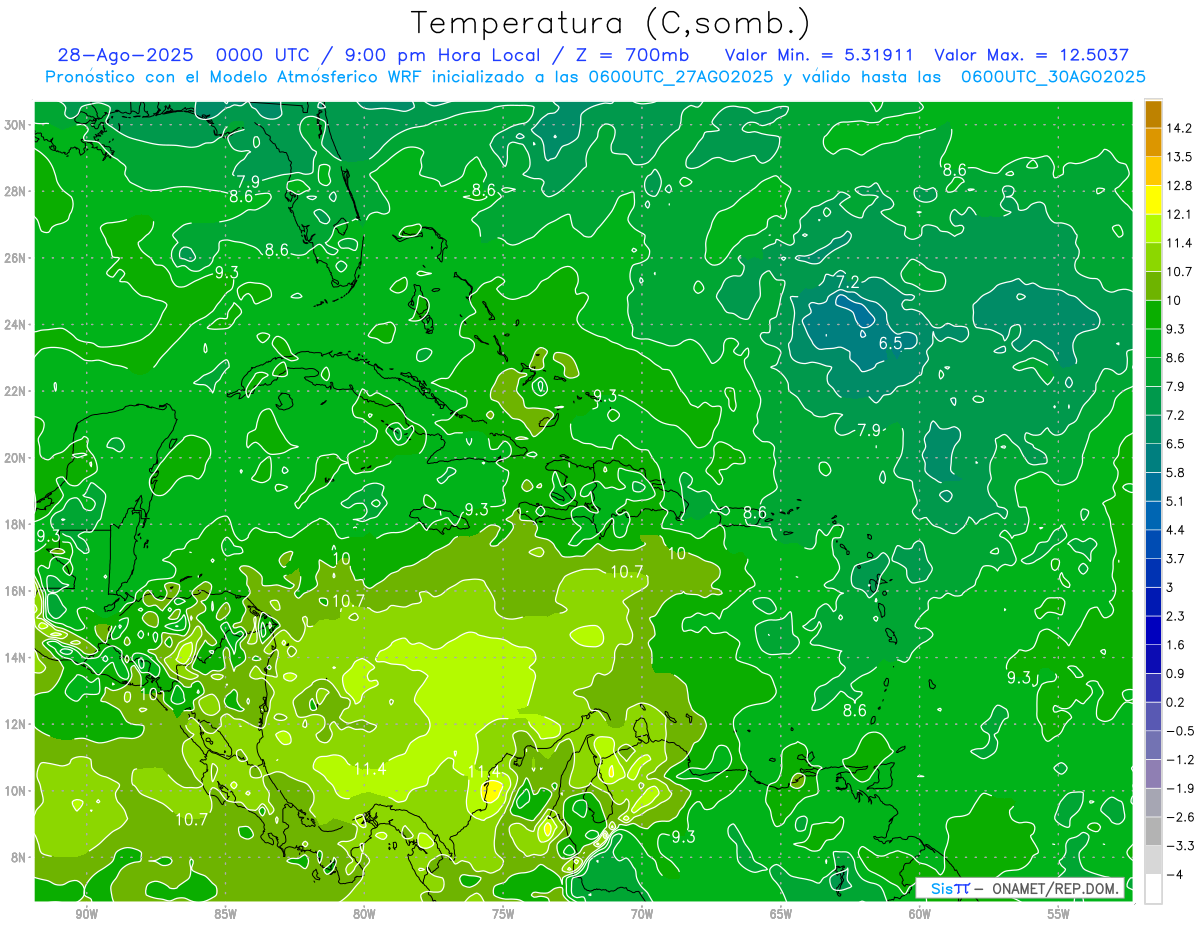Click the longitude axis label '80W'
1200x927 pixels.
(364, 914)
